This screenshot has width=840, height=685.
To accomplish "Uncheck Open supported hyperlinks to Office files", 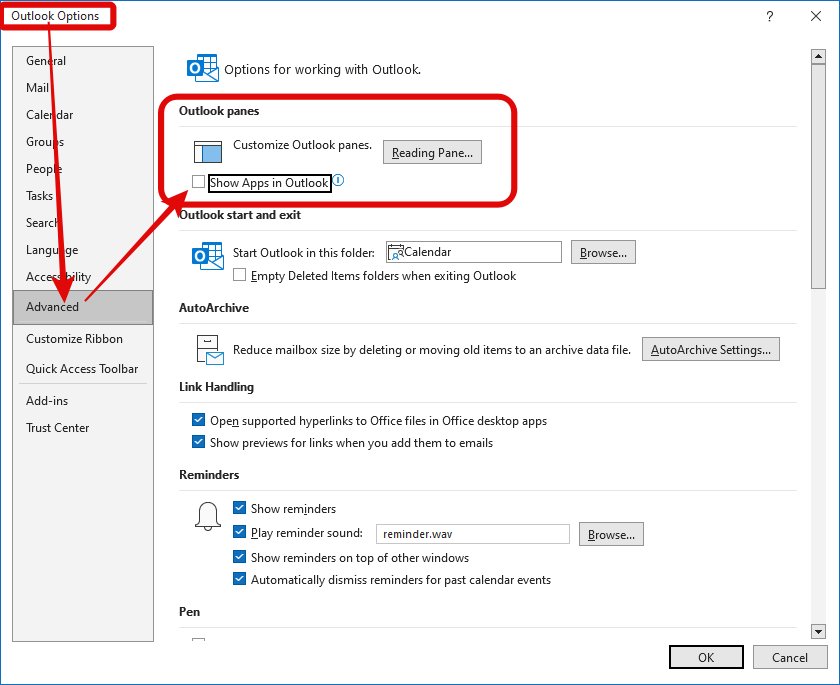I will (198, 419).
